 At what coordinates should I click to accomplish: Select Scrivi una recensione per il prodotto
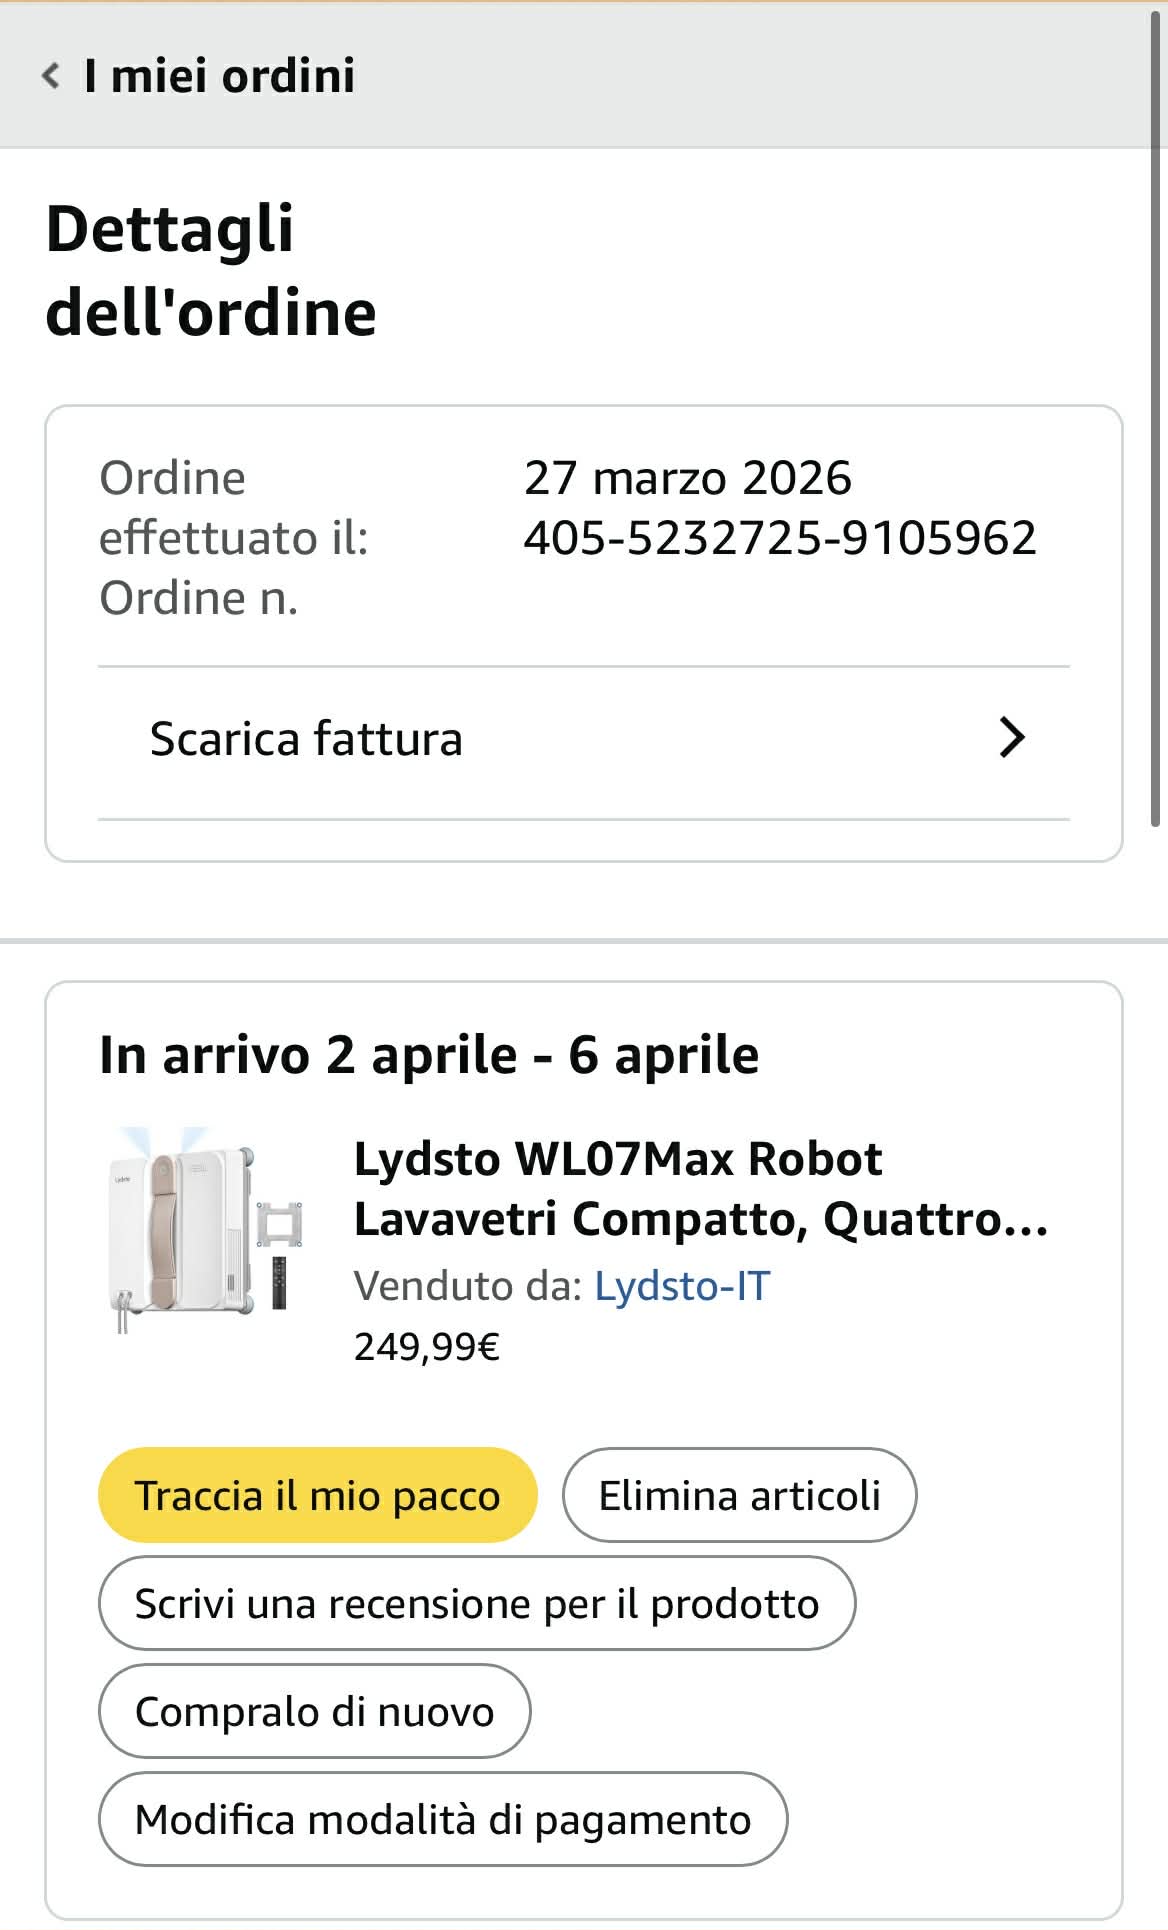coord(477,1604)
